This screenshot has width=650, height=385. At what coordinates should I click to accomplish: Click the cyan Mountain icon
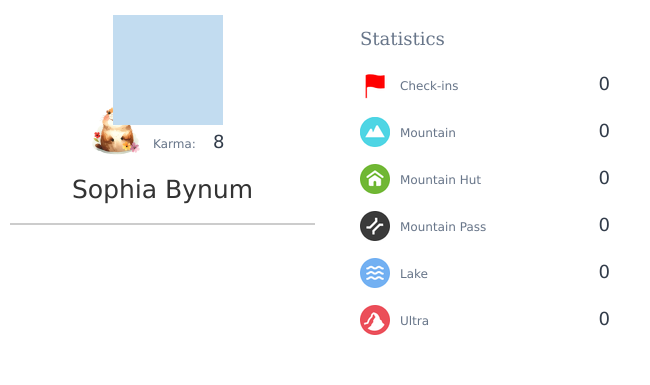point(375,132)
